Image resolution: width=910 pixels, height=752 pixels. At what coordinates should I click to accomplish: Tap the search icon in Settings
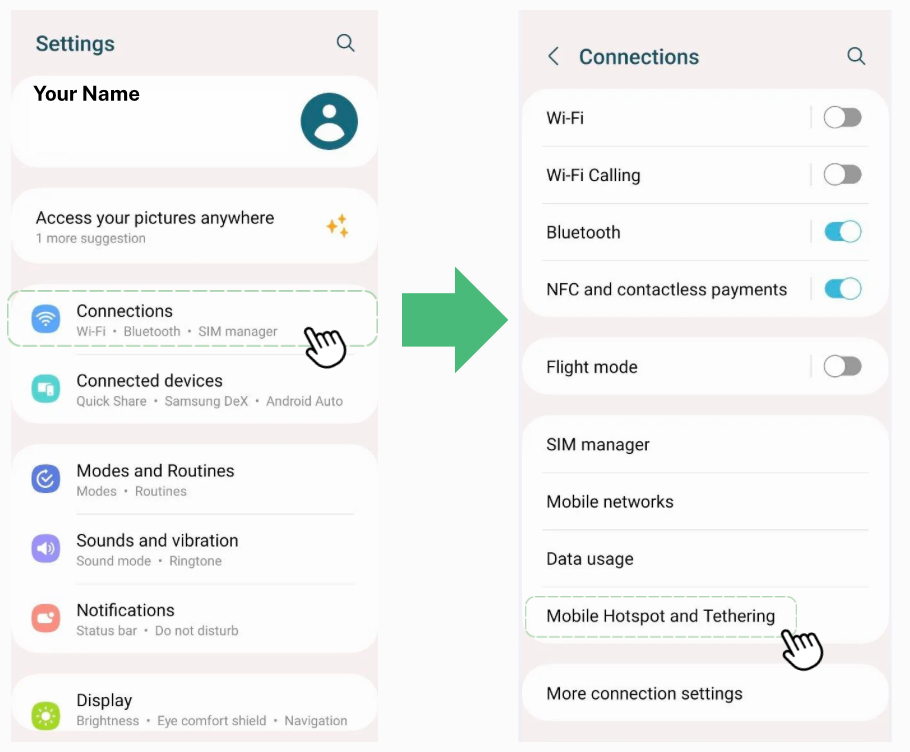click(345, 43)
